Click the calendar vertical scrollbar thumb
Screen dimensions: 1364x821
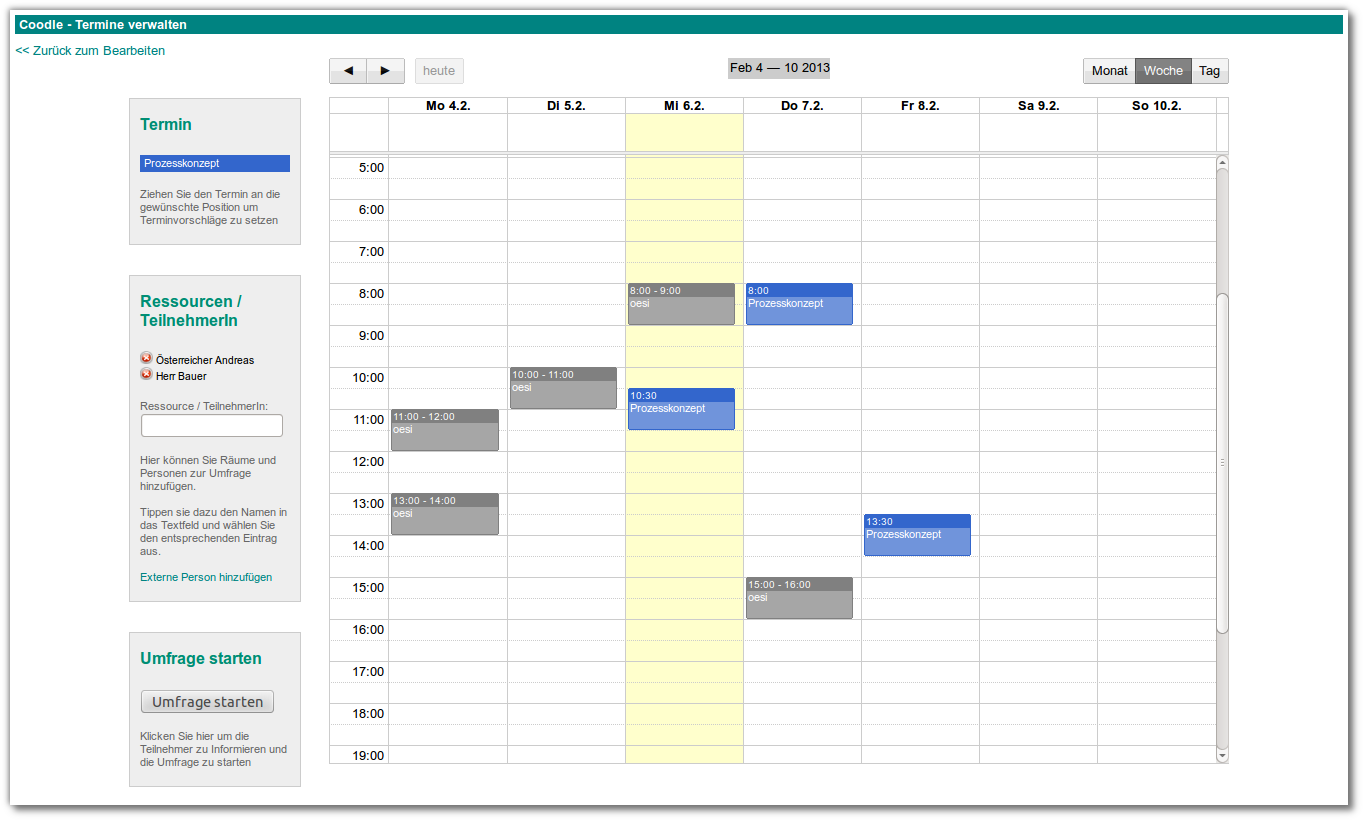pyautogui.click(x=1222, y=462)
